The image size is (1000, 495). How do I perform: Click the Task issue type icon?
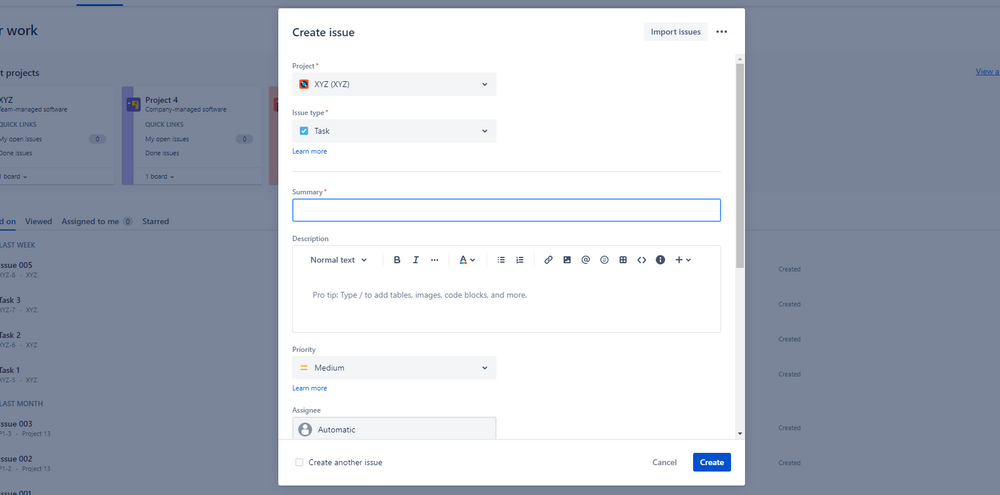pos(304,131)
